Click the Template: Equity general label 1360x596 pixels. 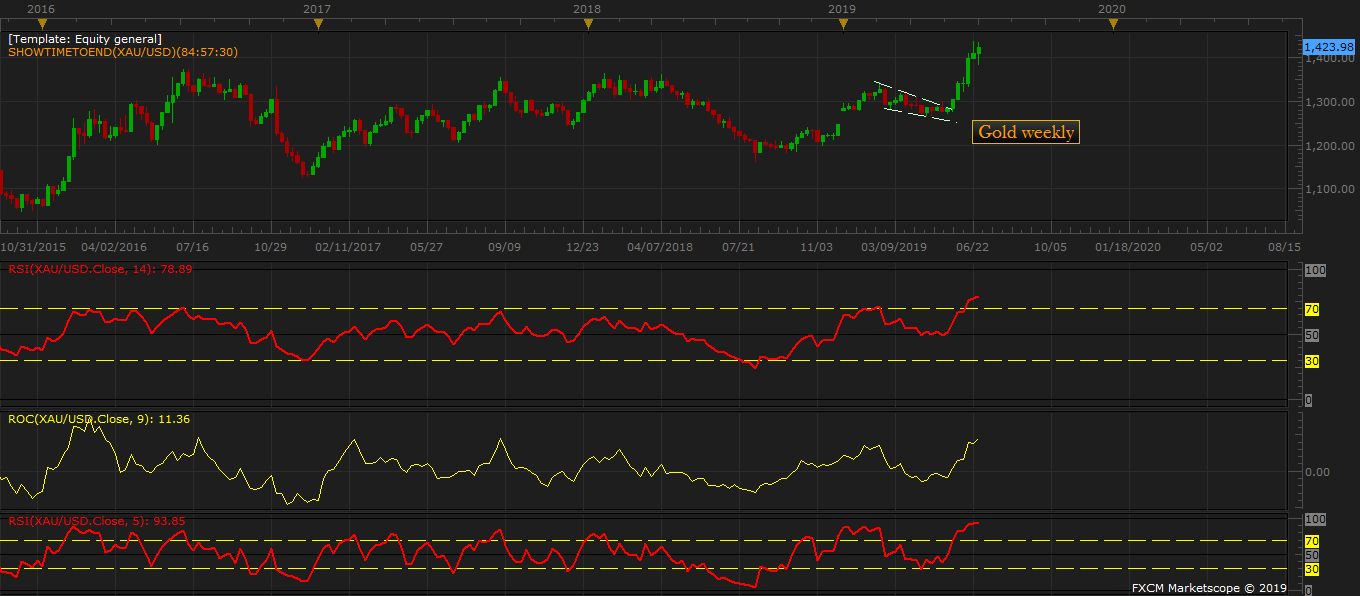tap(85, 39)
